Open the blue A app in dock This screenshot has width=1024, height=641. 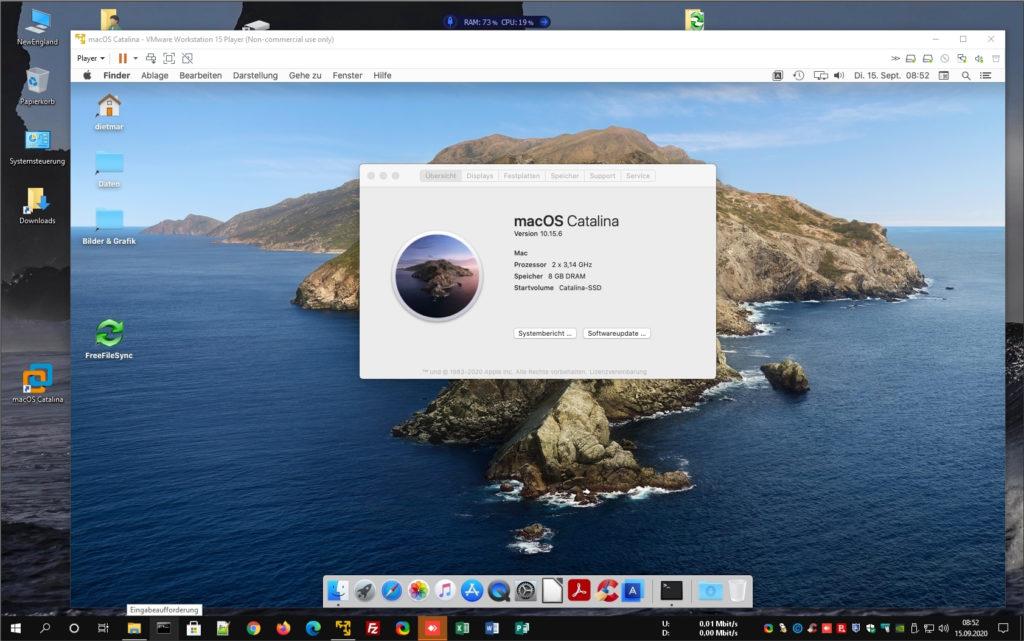click(x=632, y=591)
